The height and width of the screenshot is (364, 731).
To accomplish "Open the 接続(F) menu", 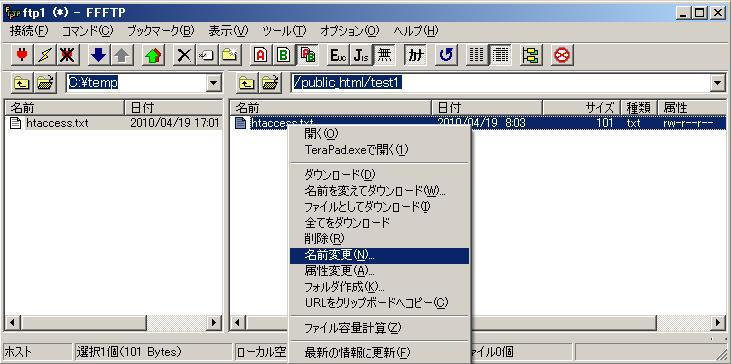I will [x=29, y=31].
